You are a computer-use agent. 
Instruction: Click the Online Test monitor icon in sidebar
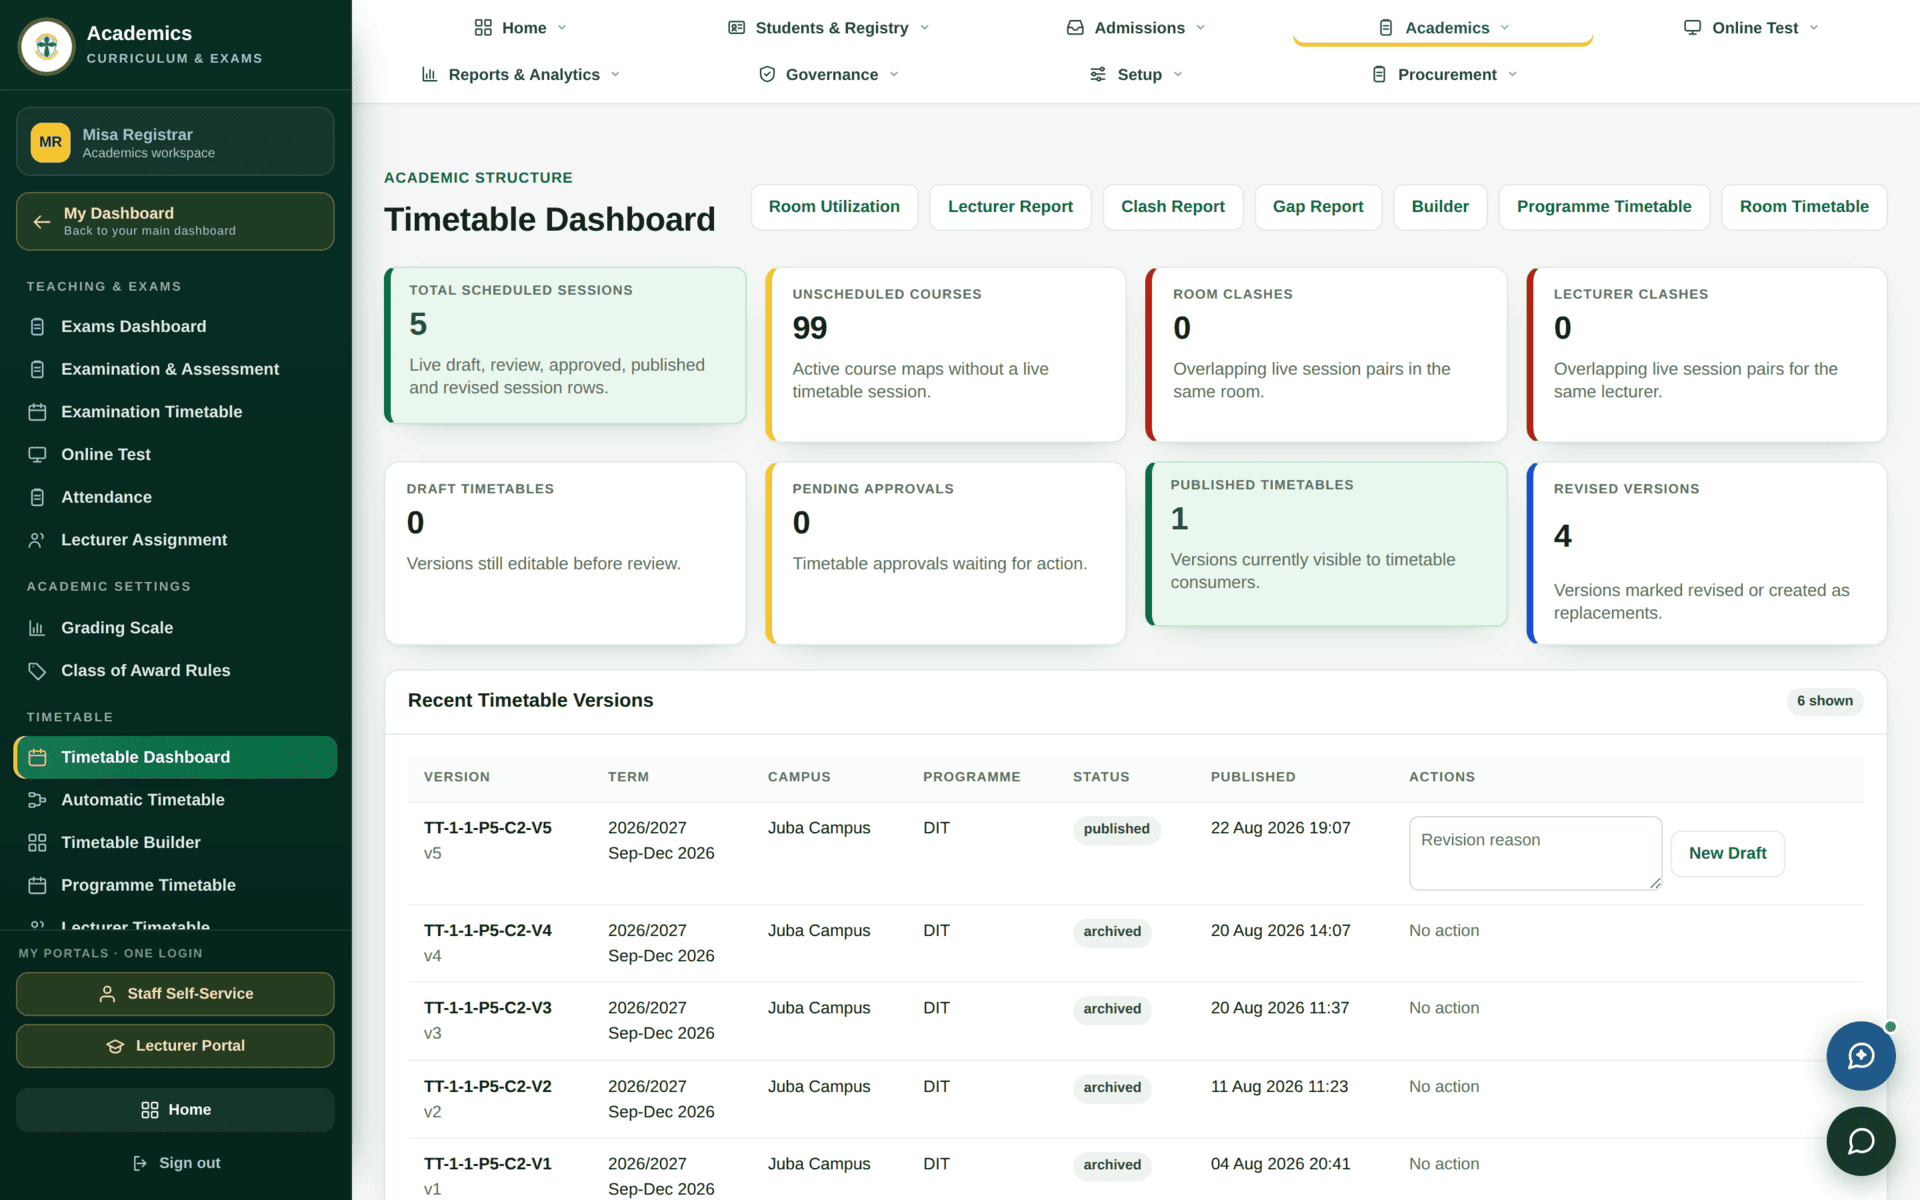click(x=37, y=455)
